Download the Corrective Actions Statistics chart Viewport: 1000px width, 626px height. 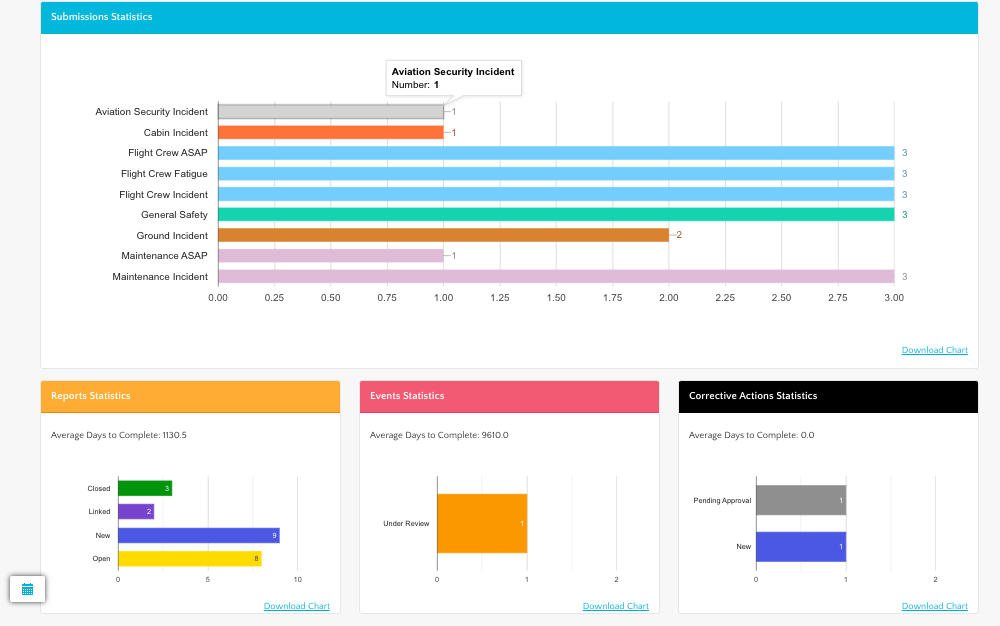click(x=934, y=606)
